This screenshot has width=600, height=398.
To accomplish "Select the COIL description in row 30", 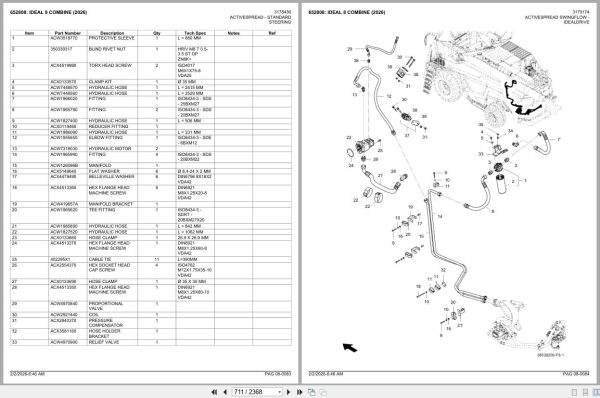I will 94,315.
